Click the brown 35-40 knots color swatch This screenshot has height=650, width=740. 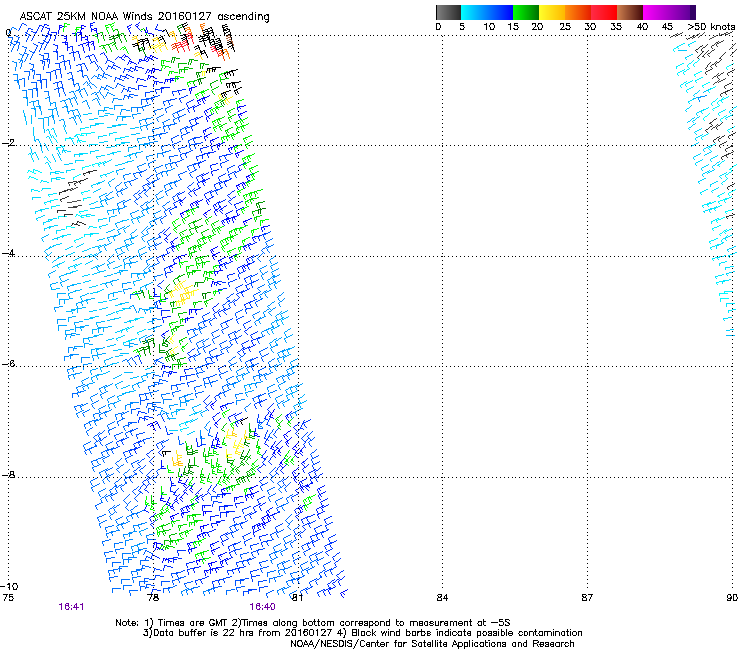pyautogui.click(x=630, y=12)
